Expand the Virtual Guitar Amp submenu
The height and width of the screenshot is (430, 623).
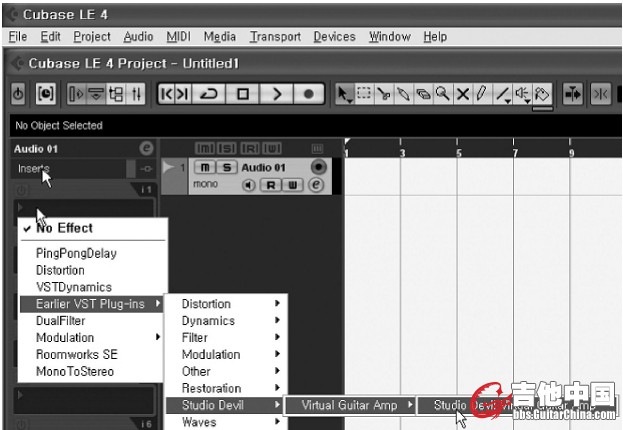350,405
